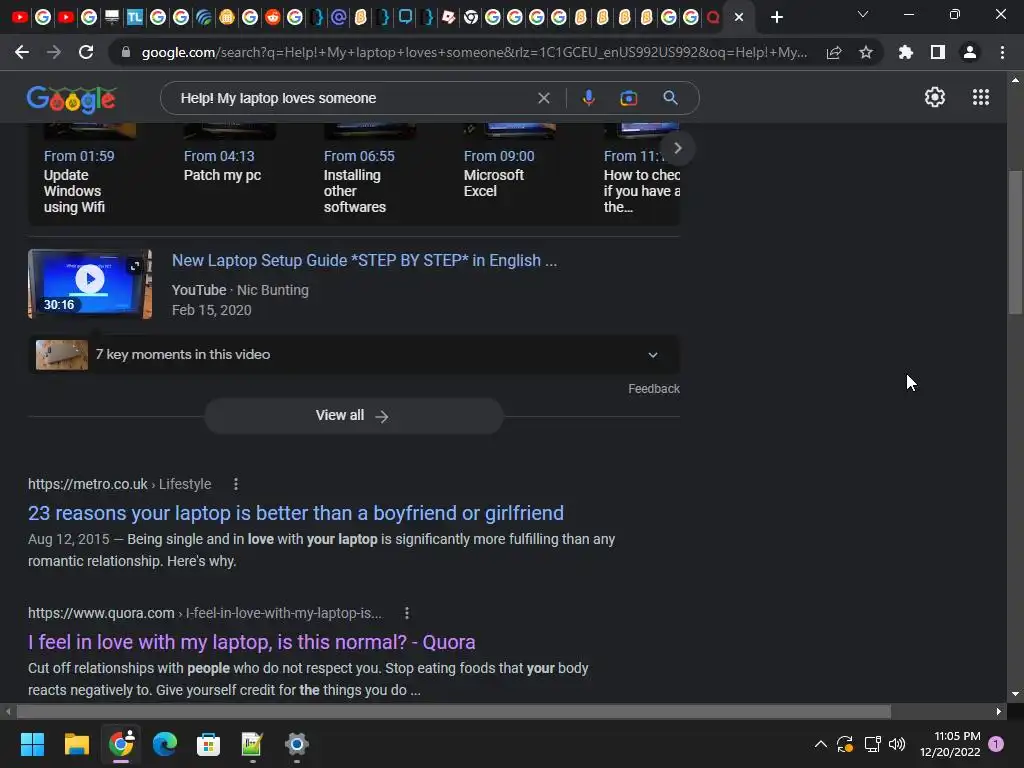Image resolution: width=1024 pixels, height=768 pixels.
Task: Show hidden system tray icons
Action: tap(821, 744)
